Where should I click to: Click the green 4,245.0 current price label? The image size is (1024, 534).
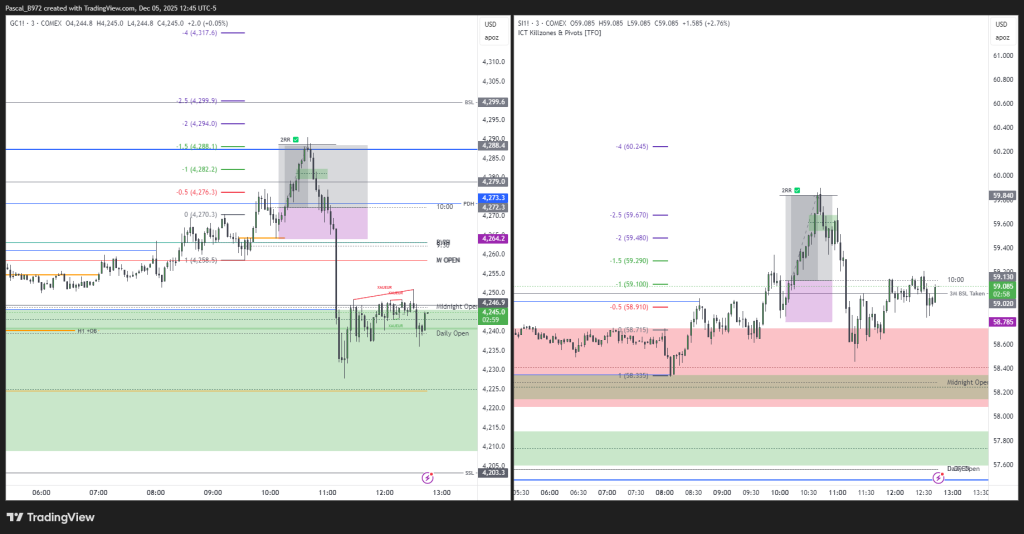[493, 312]
